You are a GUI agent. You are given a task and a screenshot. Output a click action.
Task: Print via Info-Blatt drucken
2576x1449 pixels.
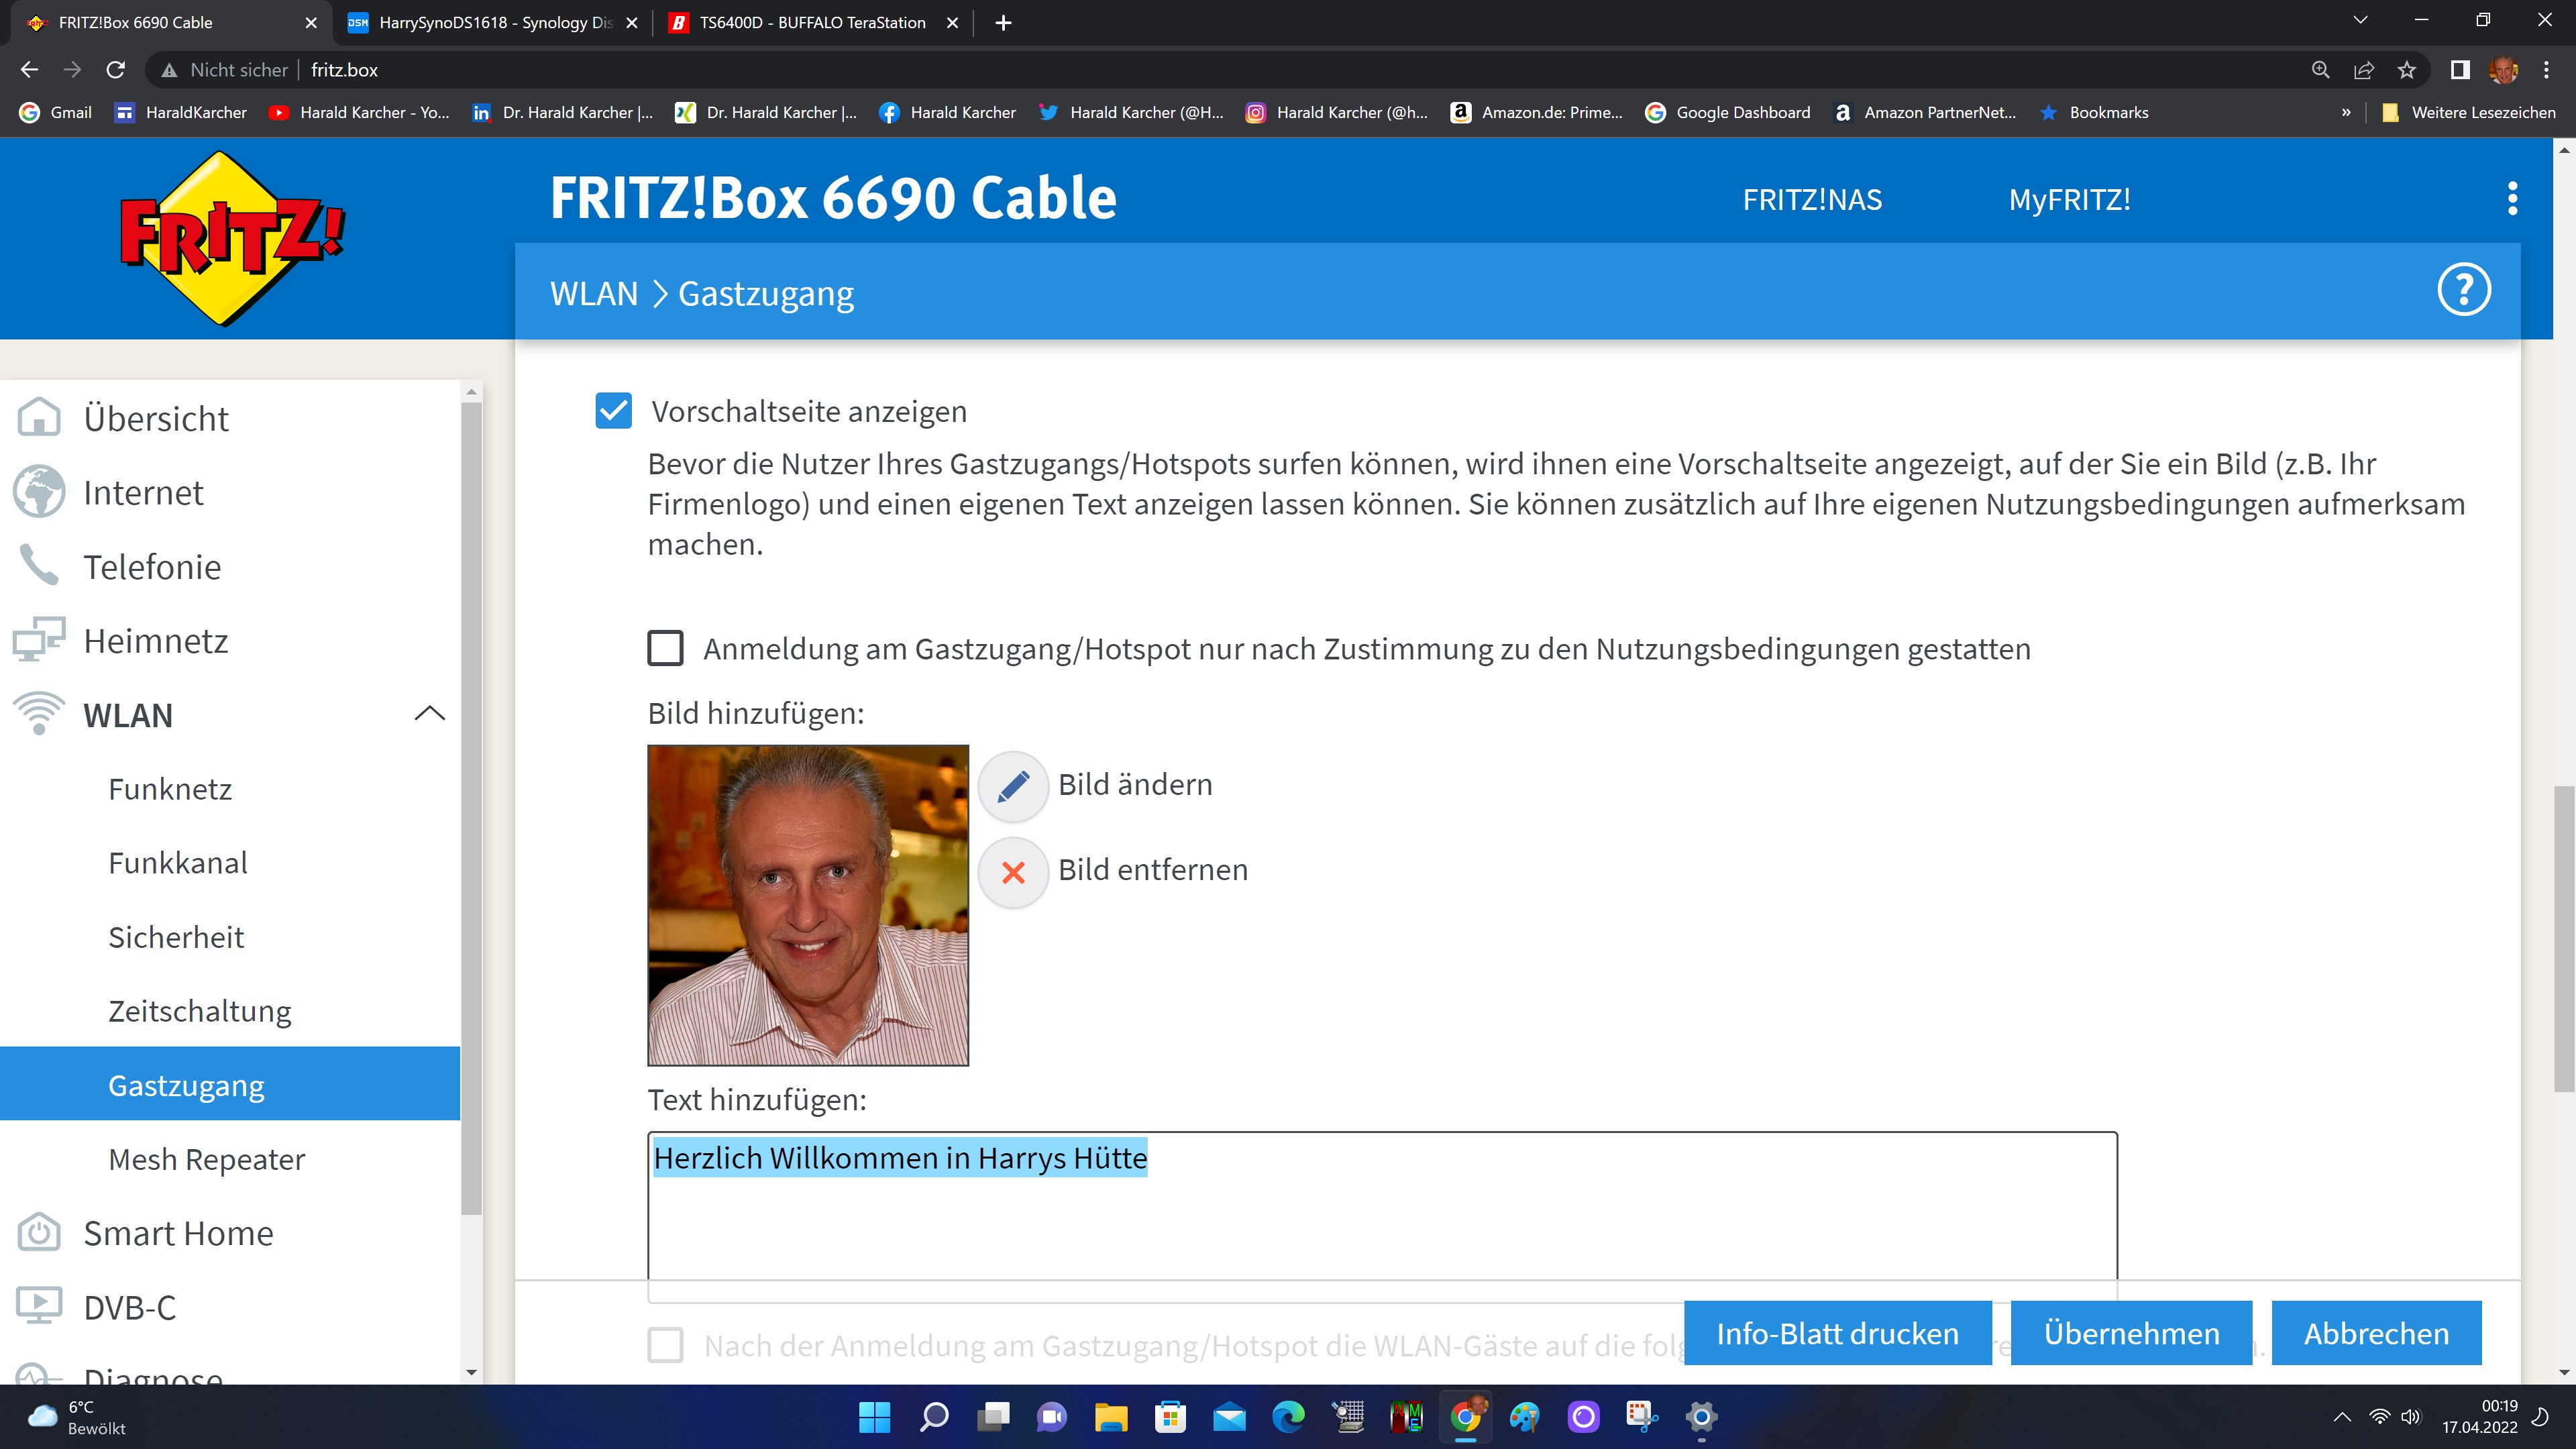1837,1333
